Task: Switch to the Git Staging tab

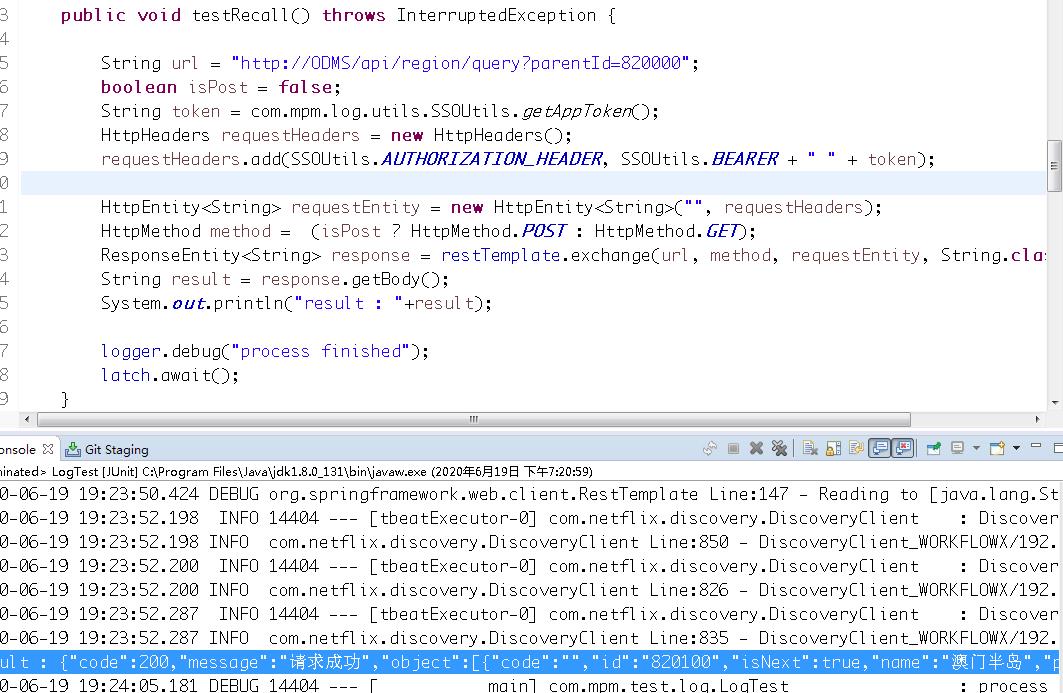Action: [106, 449]
